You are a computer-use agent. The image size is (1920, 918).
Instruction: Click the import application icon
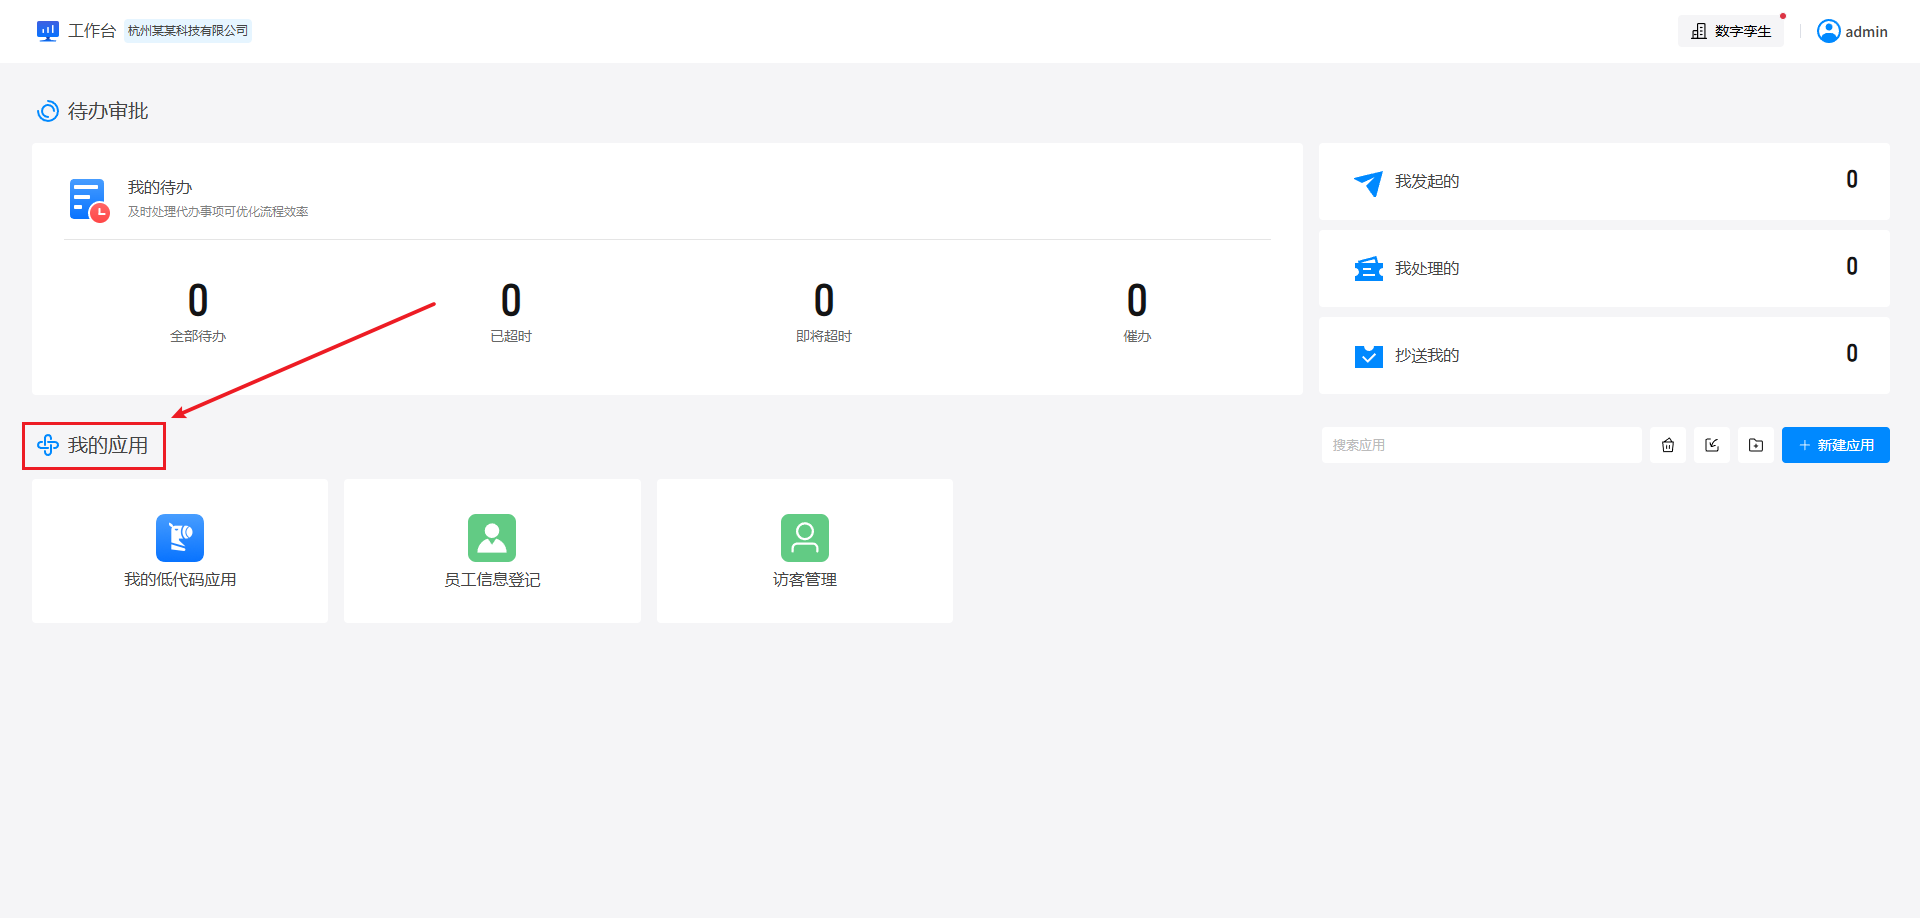[1712, 445]
